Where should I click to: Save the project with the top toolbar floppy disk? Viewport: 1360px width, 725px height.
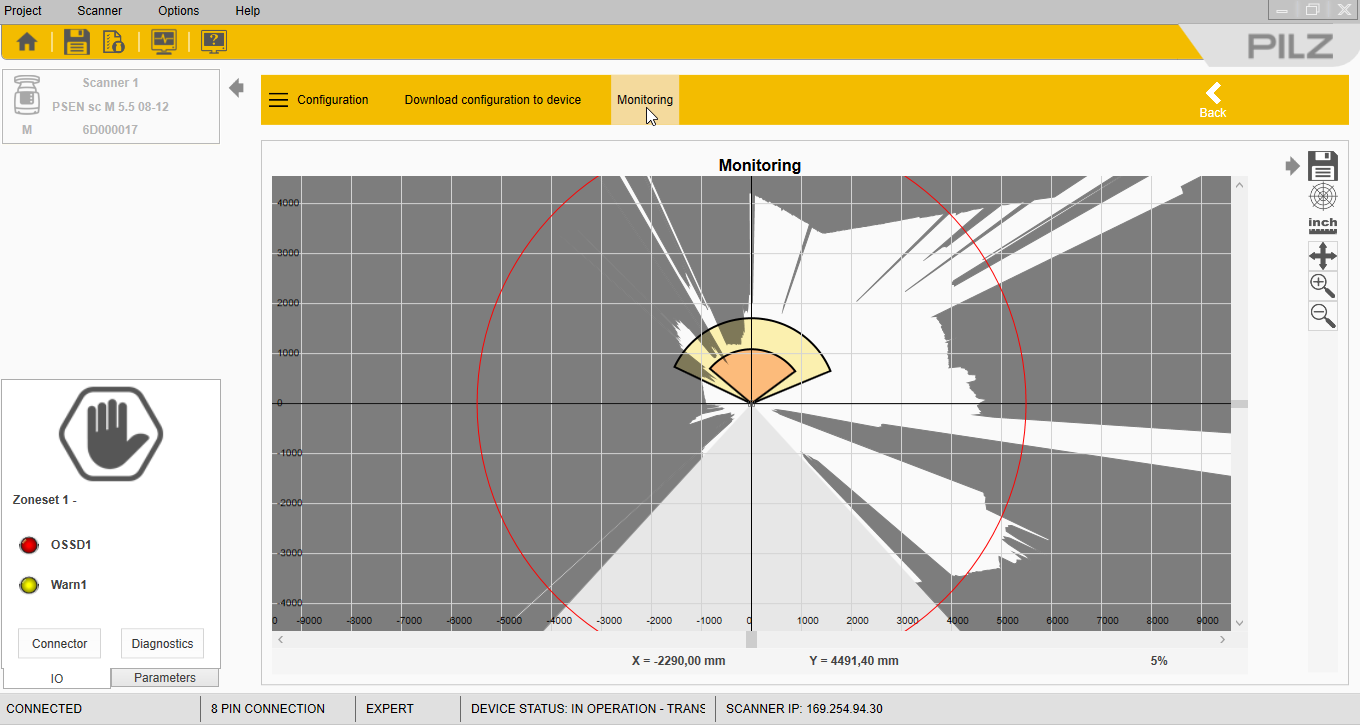click(x=77, y=42)
